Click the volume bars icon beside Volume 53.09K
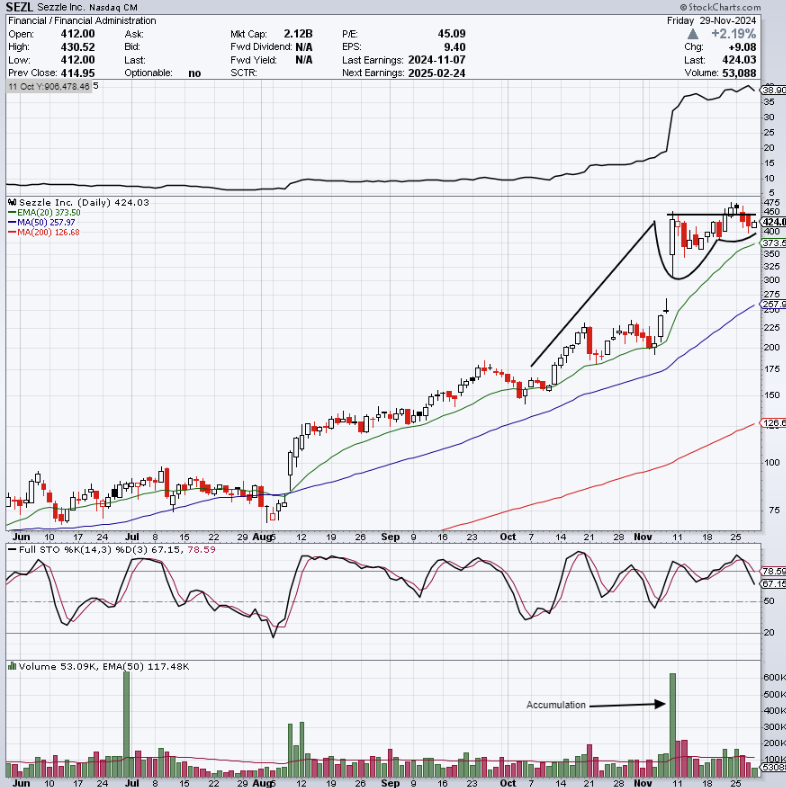This screenshot has height=788, width=786. 13,666
